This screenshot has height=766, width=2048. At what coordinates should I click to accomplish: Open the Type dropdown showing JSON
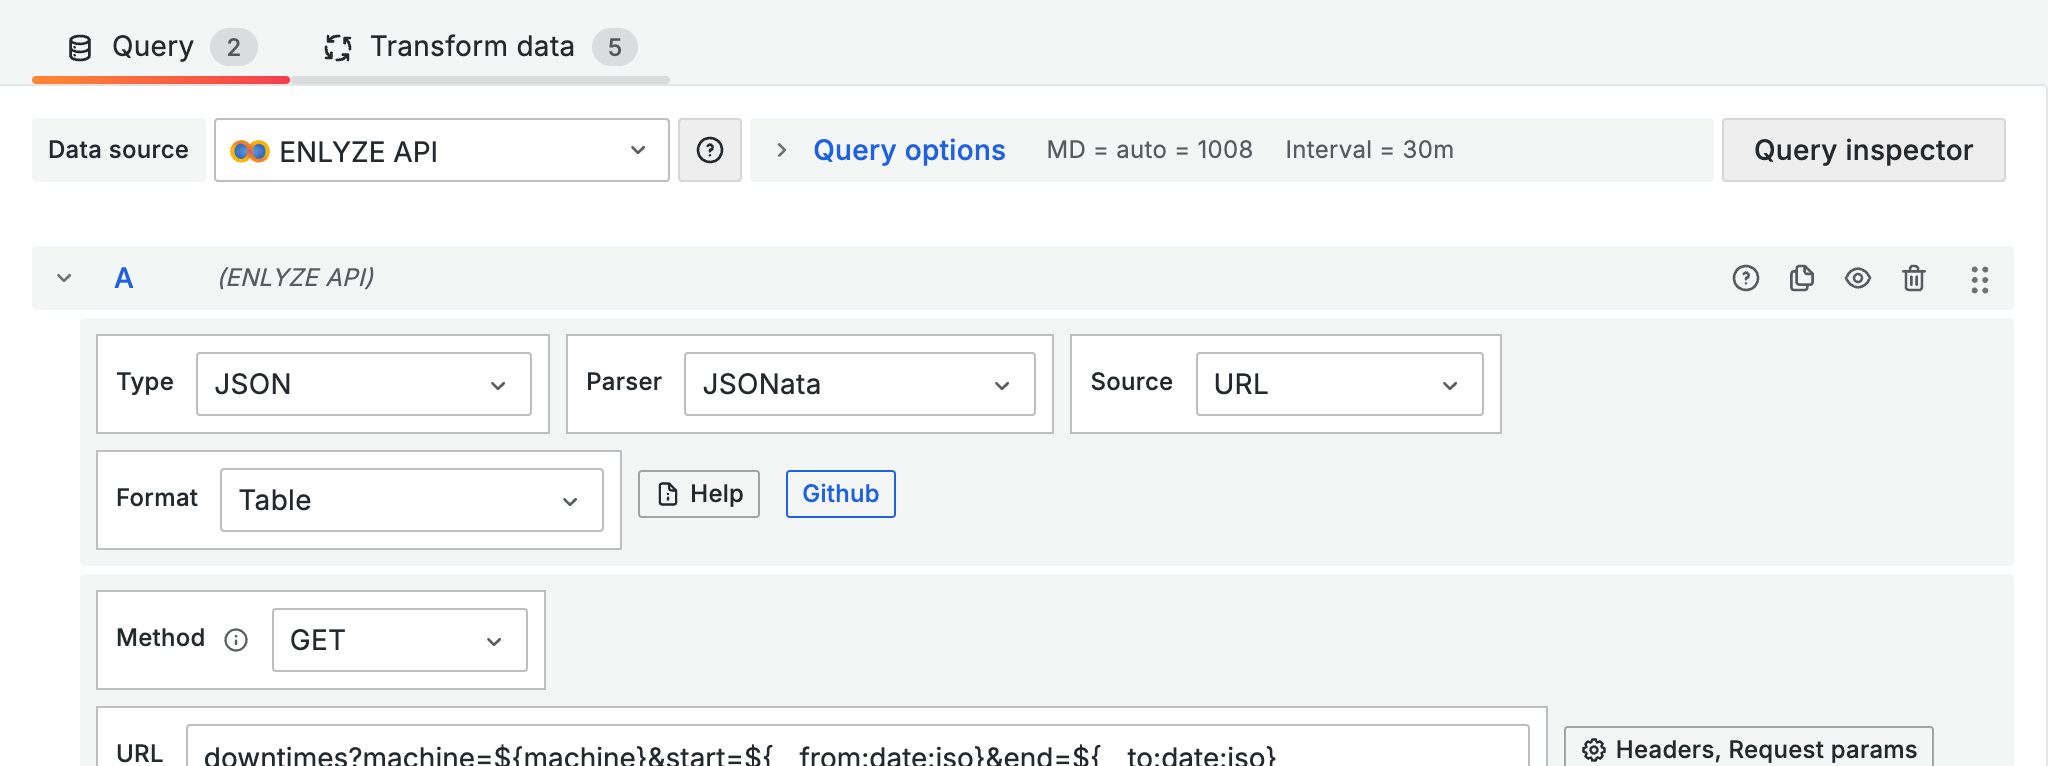363,384
